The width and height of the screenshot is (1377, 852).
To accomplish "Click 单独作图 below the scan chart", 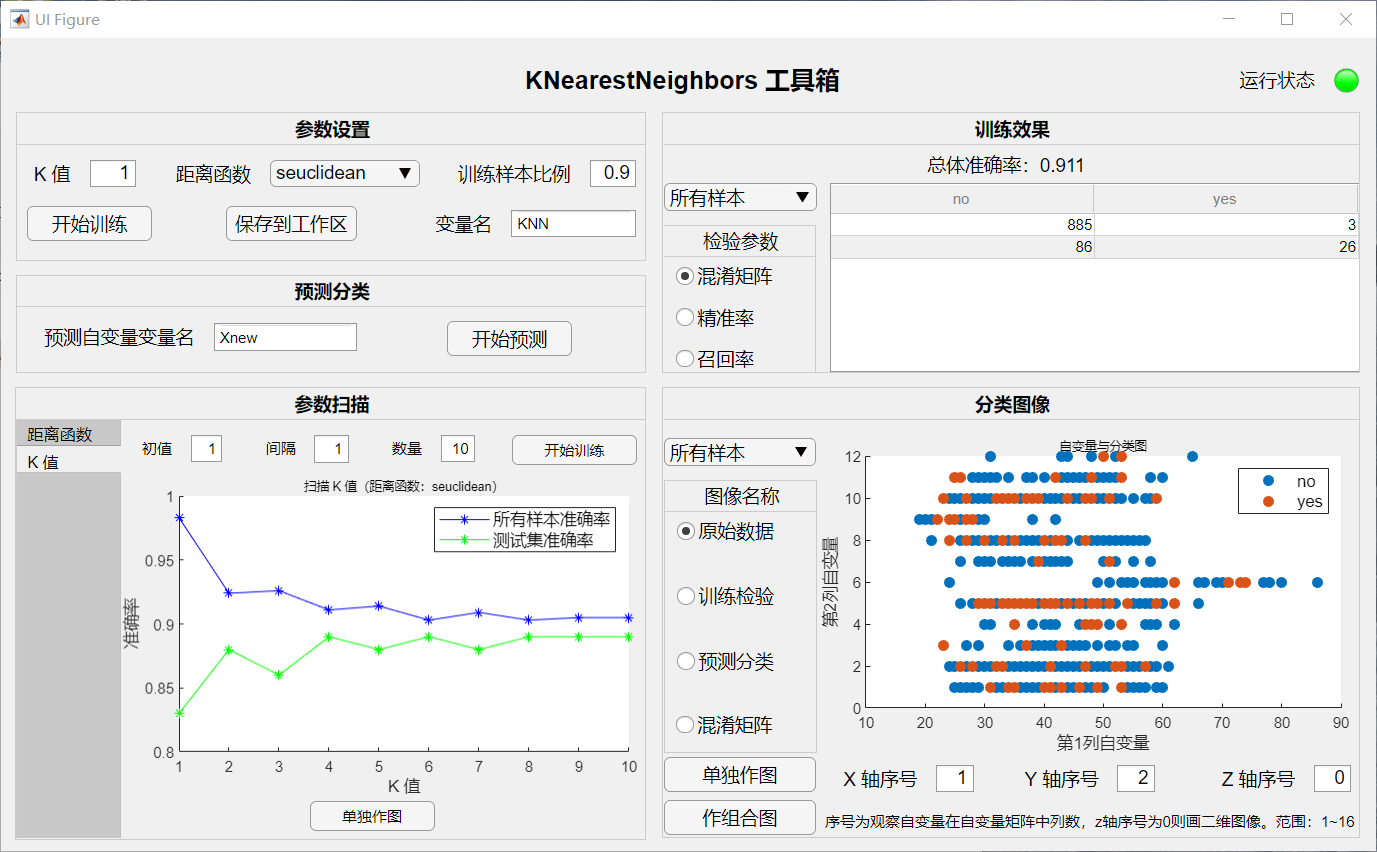I will click(x=372, y=816).
